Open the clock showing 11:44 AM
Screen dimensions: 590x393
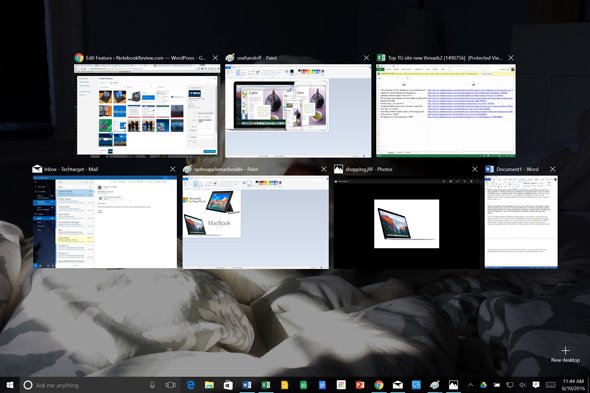tap(573, 385)
